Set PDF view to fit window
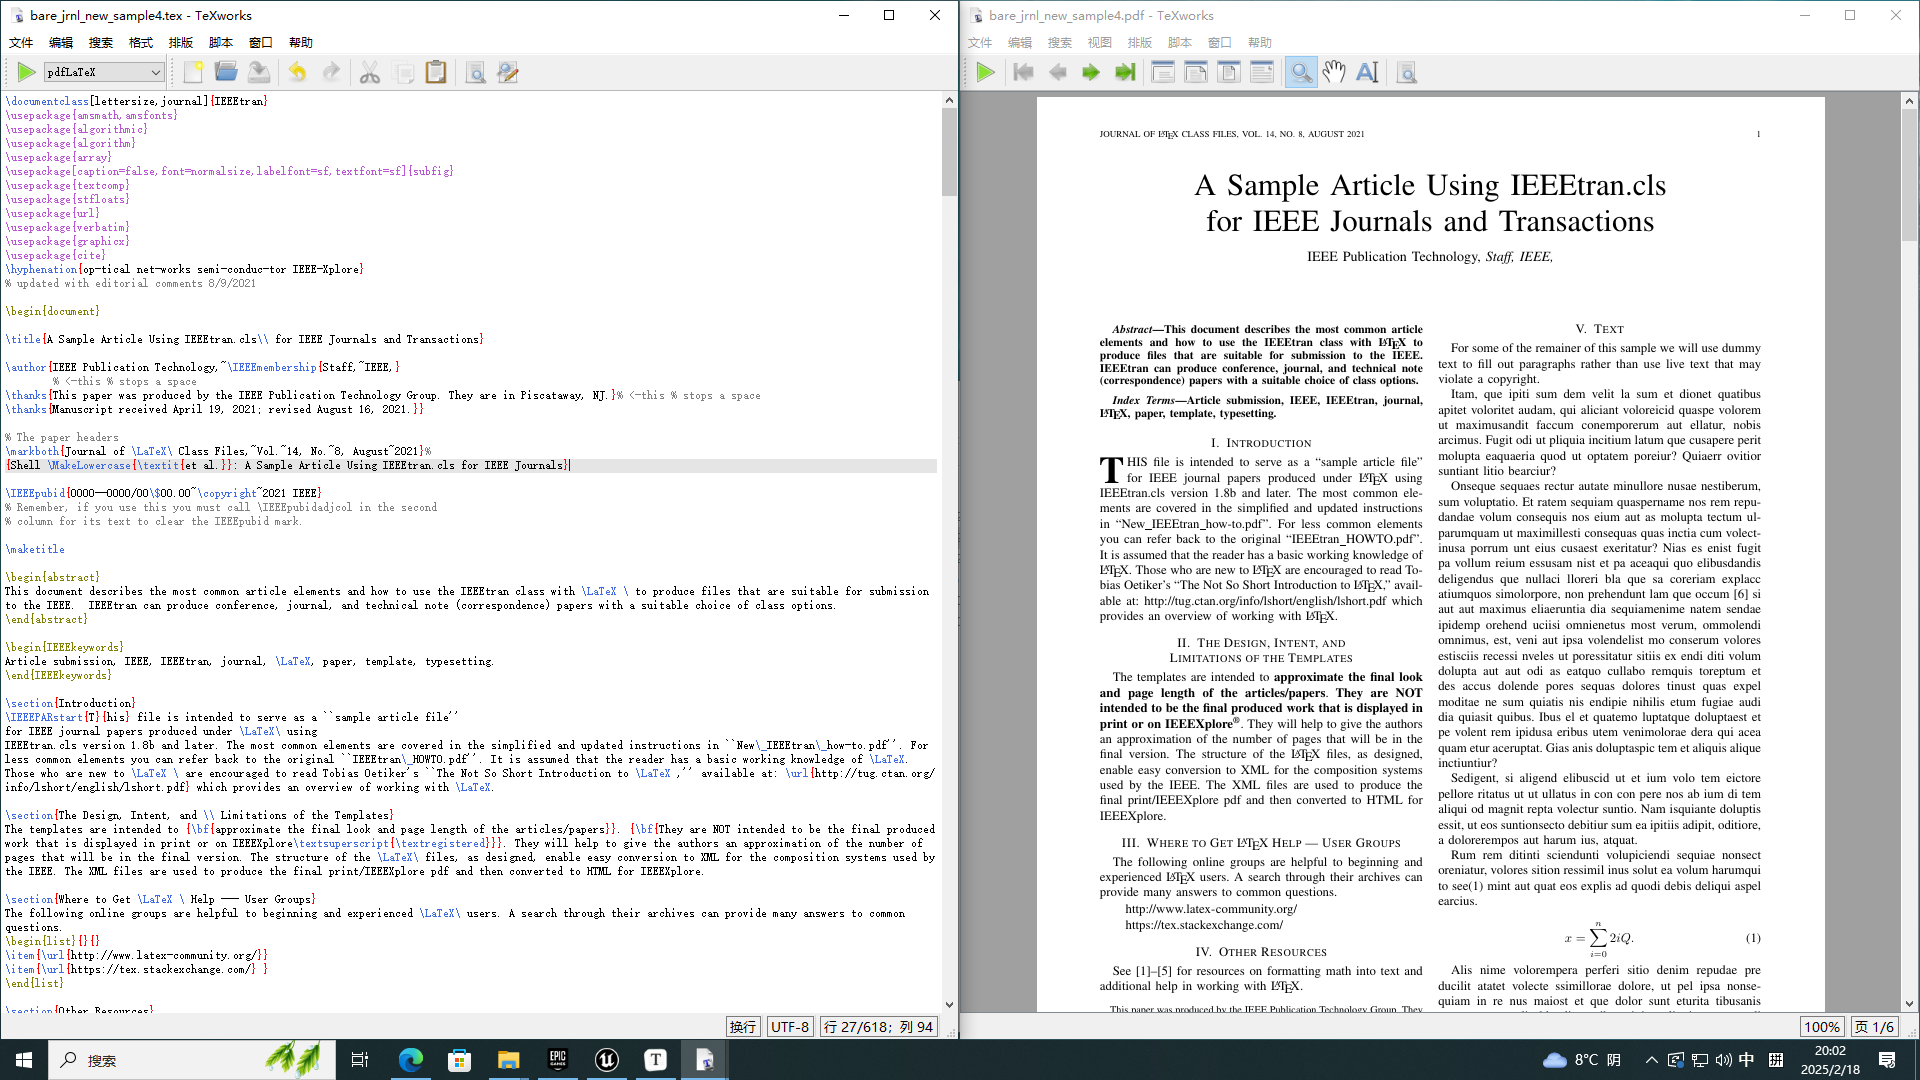Screen dimensions: 1920x1080 pos(1229,72)
